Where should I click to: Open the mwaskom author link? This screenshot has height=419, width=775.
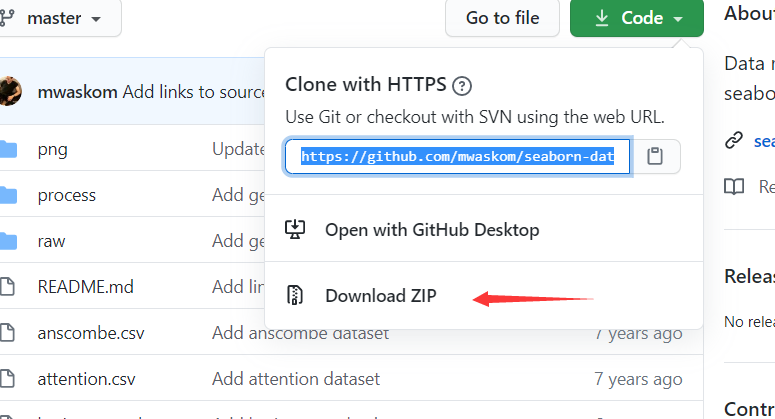(78, 92)
